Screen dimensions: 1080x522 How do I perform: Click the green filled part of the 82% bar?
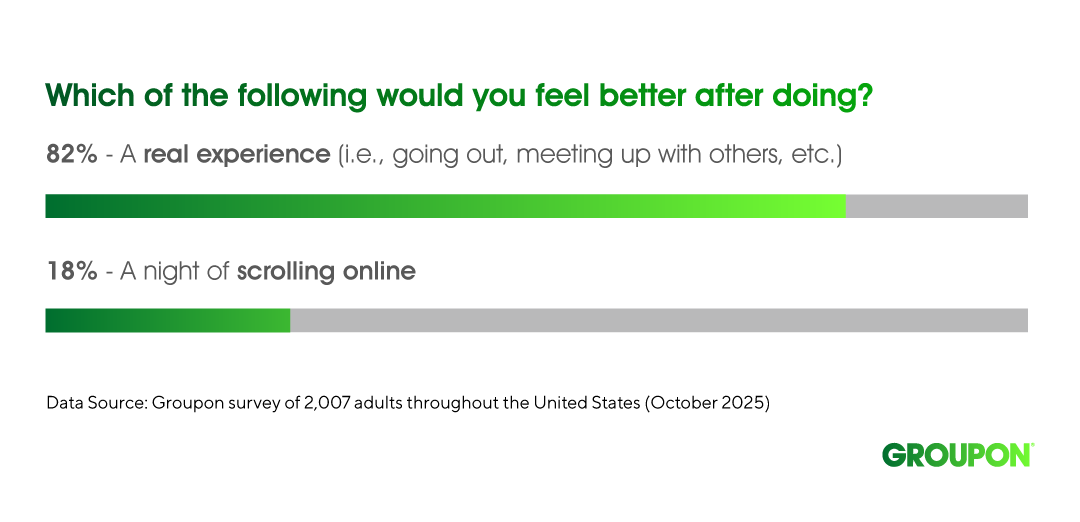pyautogui.click(x=445, y=206)
